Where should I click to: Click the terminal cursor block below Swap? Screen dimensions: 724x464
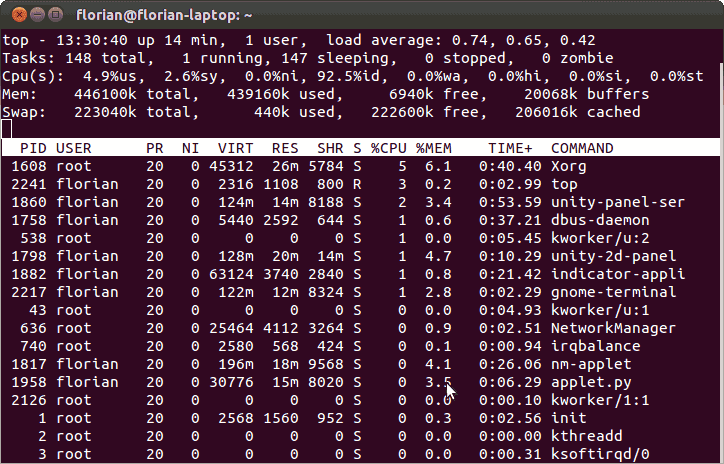(6, 128)
